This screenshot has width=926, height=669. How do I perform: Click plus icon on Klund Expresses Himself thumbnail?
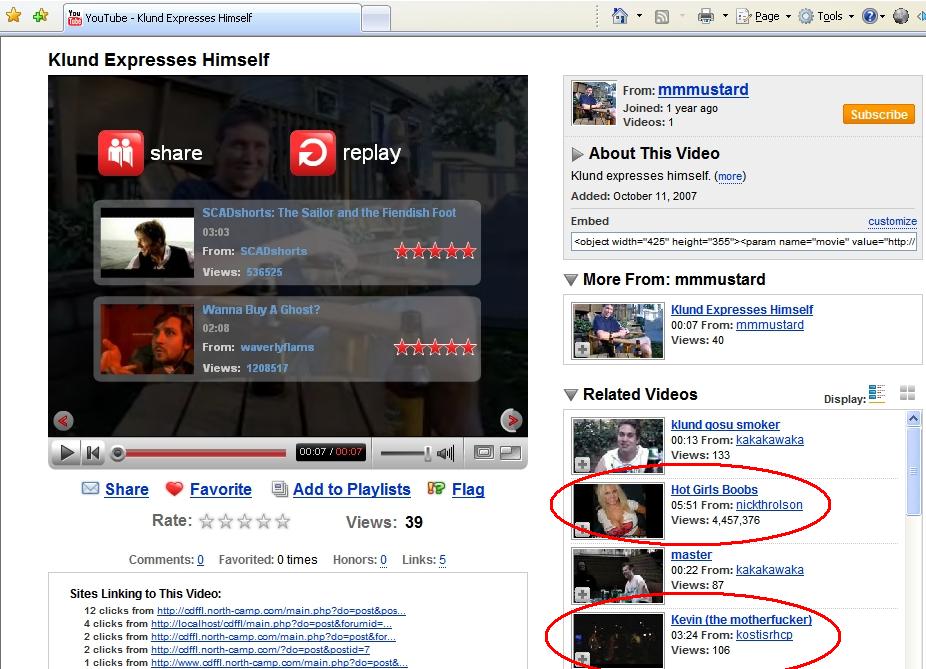click(582, 350)
